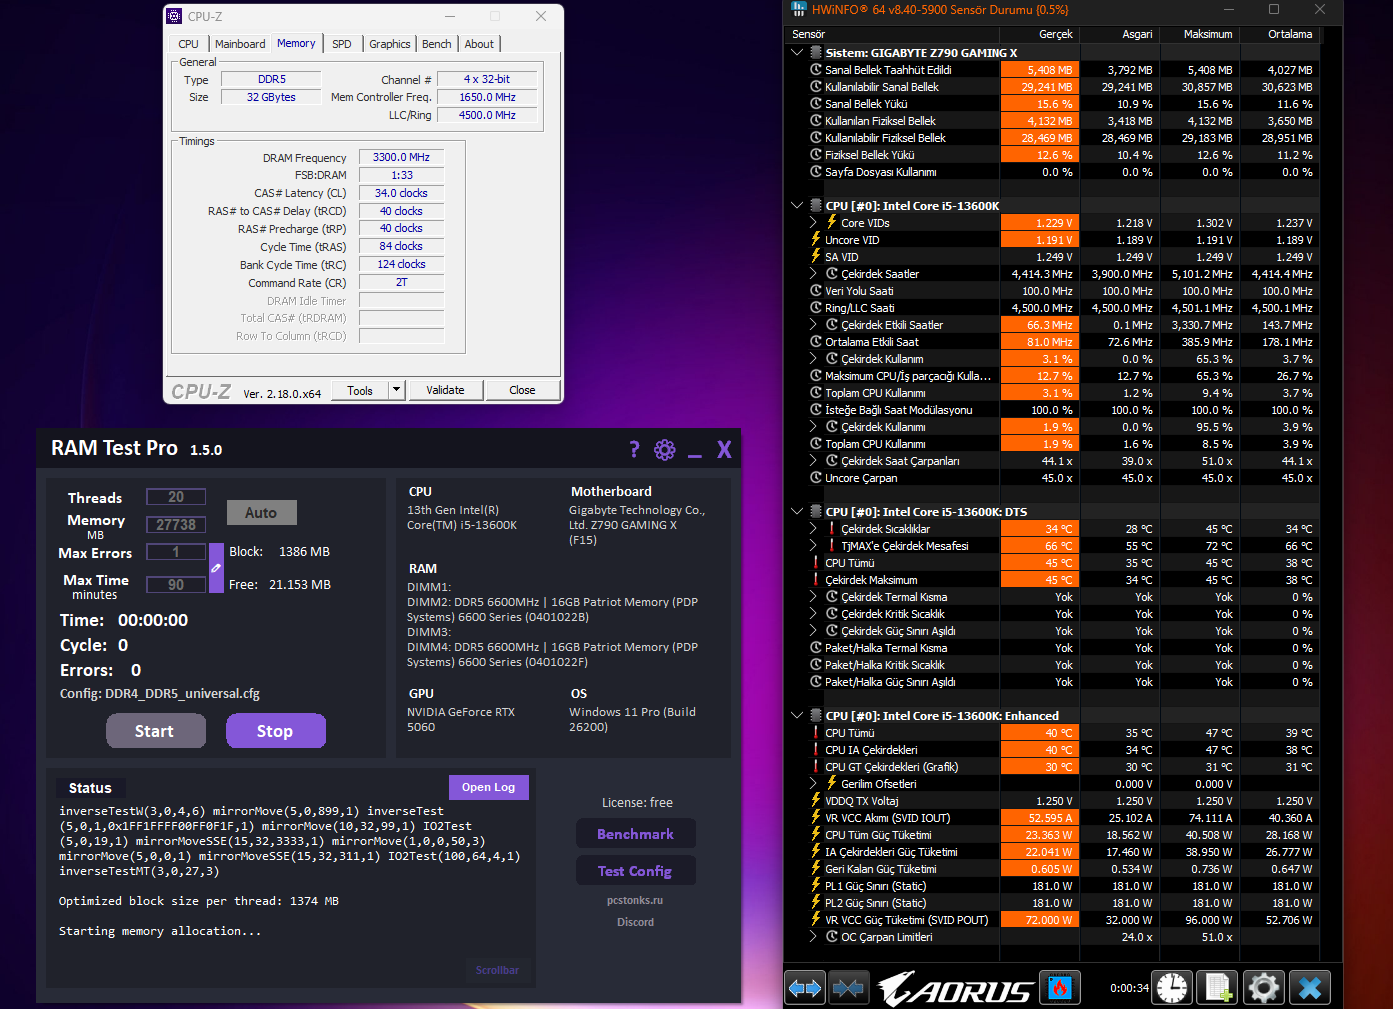
Task: Open the Graphics tab in CPU-Z
Action: (x=390, y=44)
